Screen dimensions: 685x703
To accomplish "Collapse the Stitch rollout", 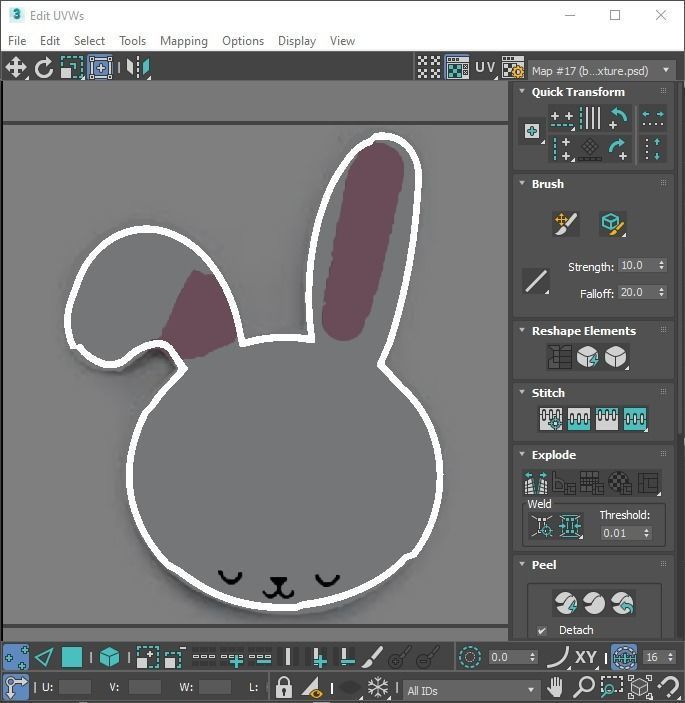I will (x=522, y=392).
